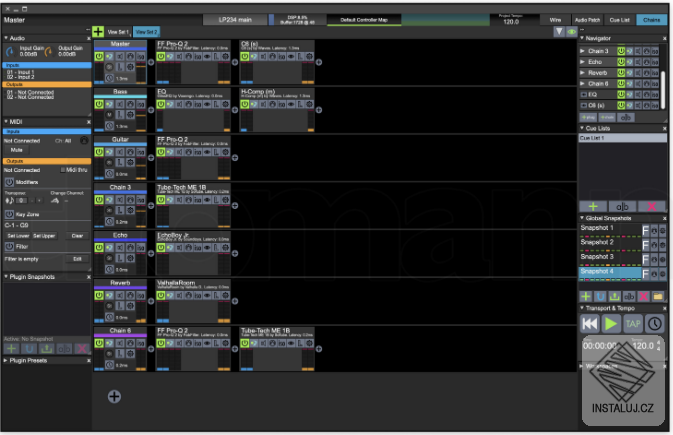Collapse the Audio panel

6,38
